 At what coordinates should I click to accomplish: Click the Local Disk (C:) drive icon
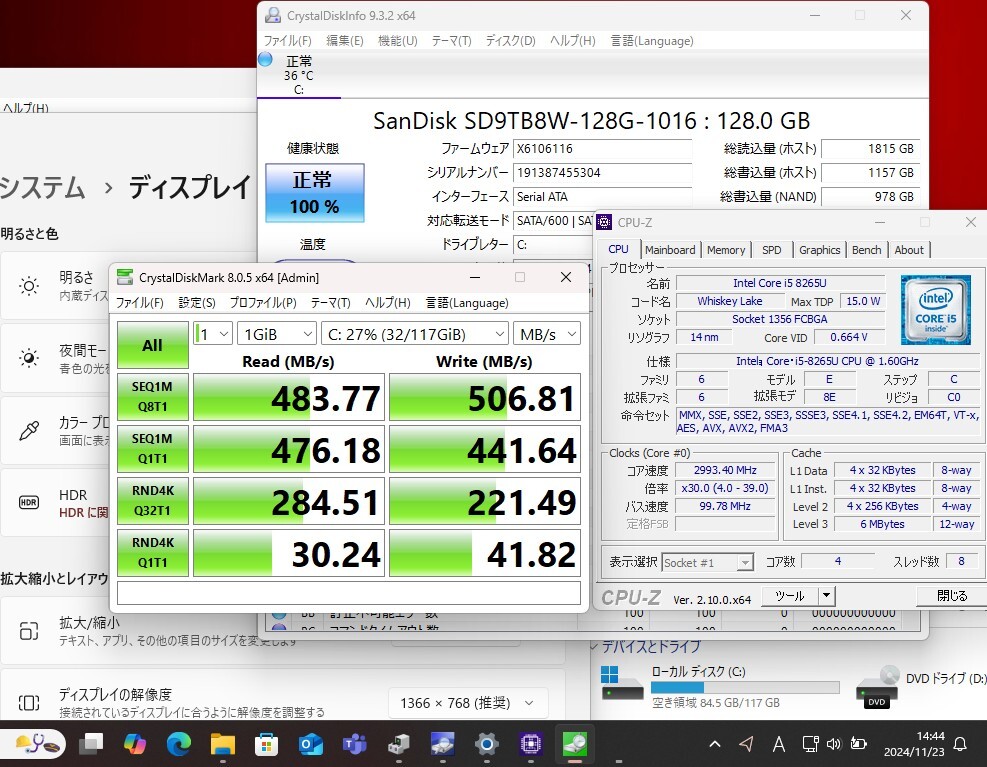[x=622, y=685]
